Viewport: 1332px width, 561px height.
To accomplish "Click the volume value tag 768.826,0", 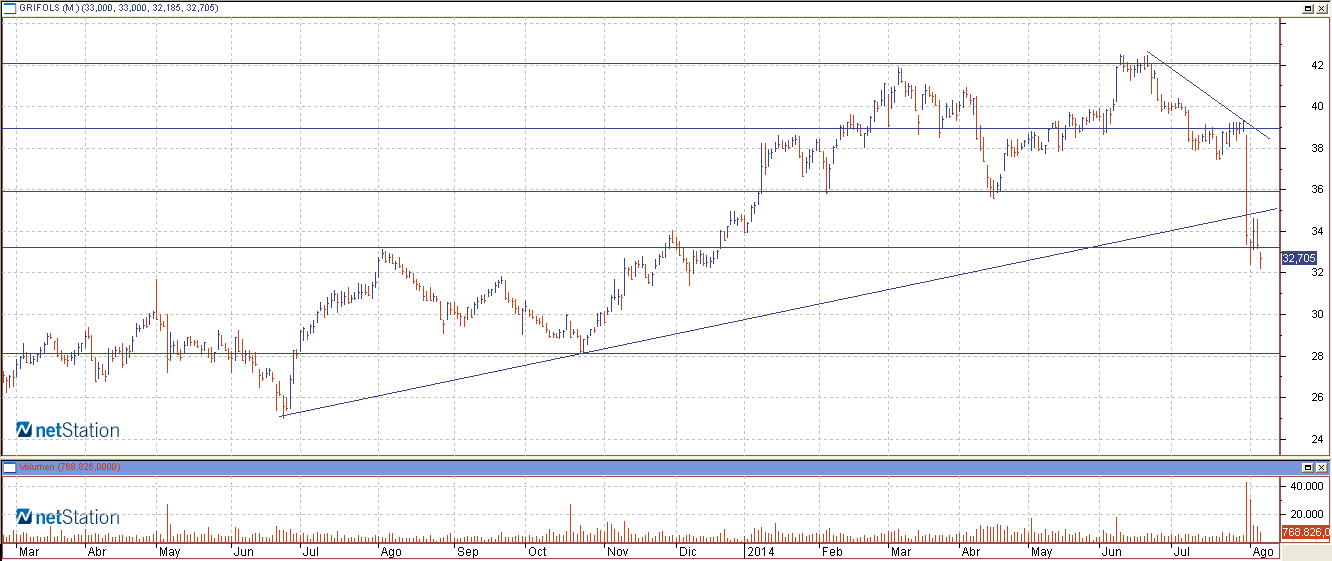I will [x=1305, y=532].
